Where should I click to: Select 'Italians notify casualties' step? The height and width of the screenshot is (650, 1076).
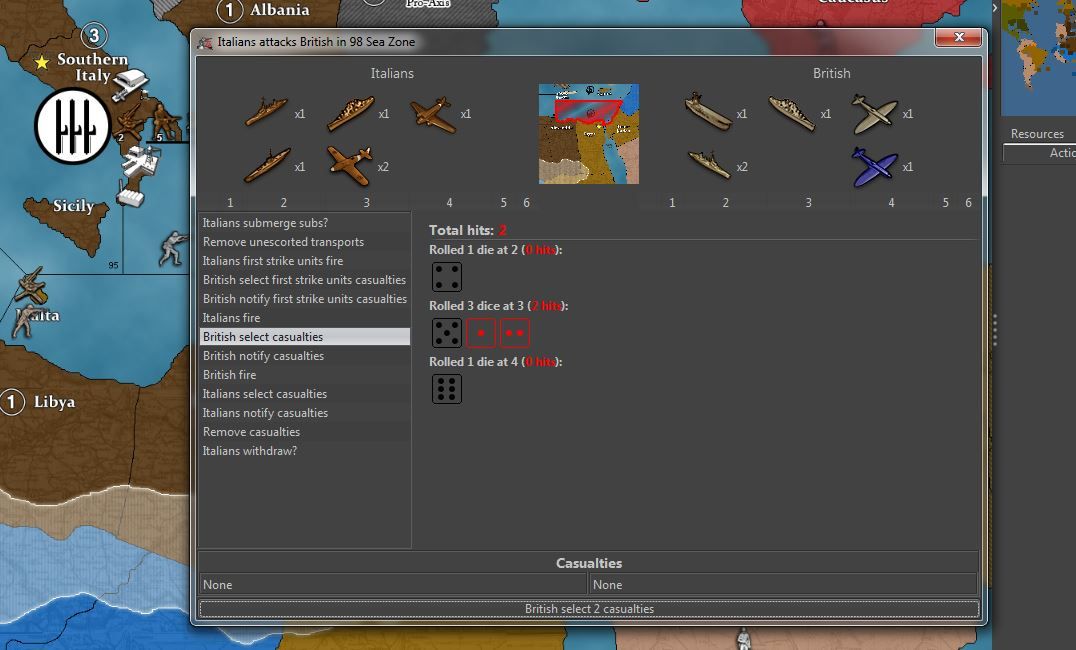pos(305,413)
